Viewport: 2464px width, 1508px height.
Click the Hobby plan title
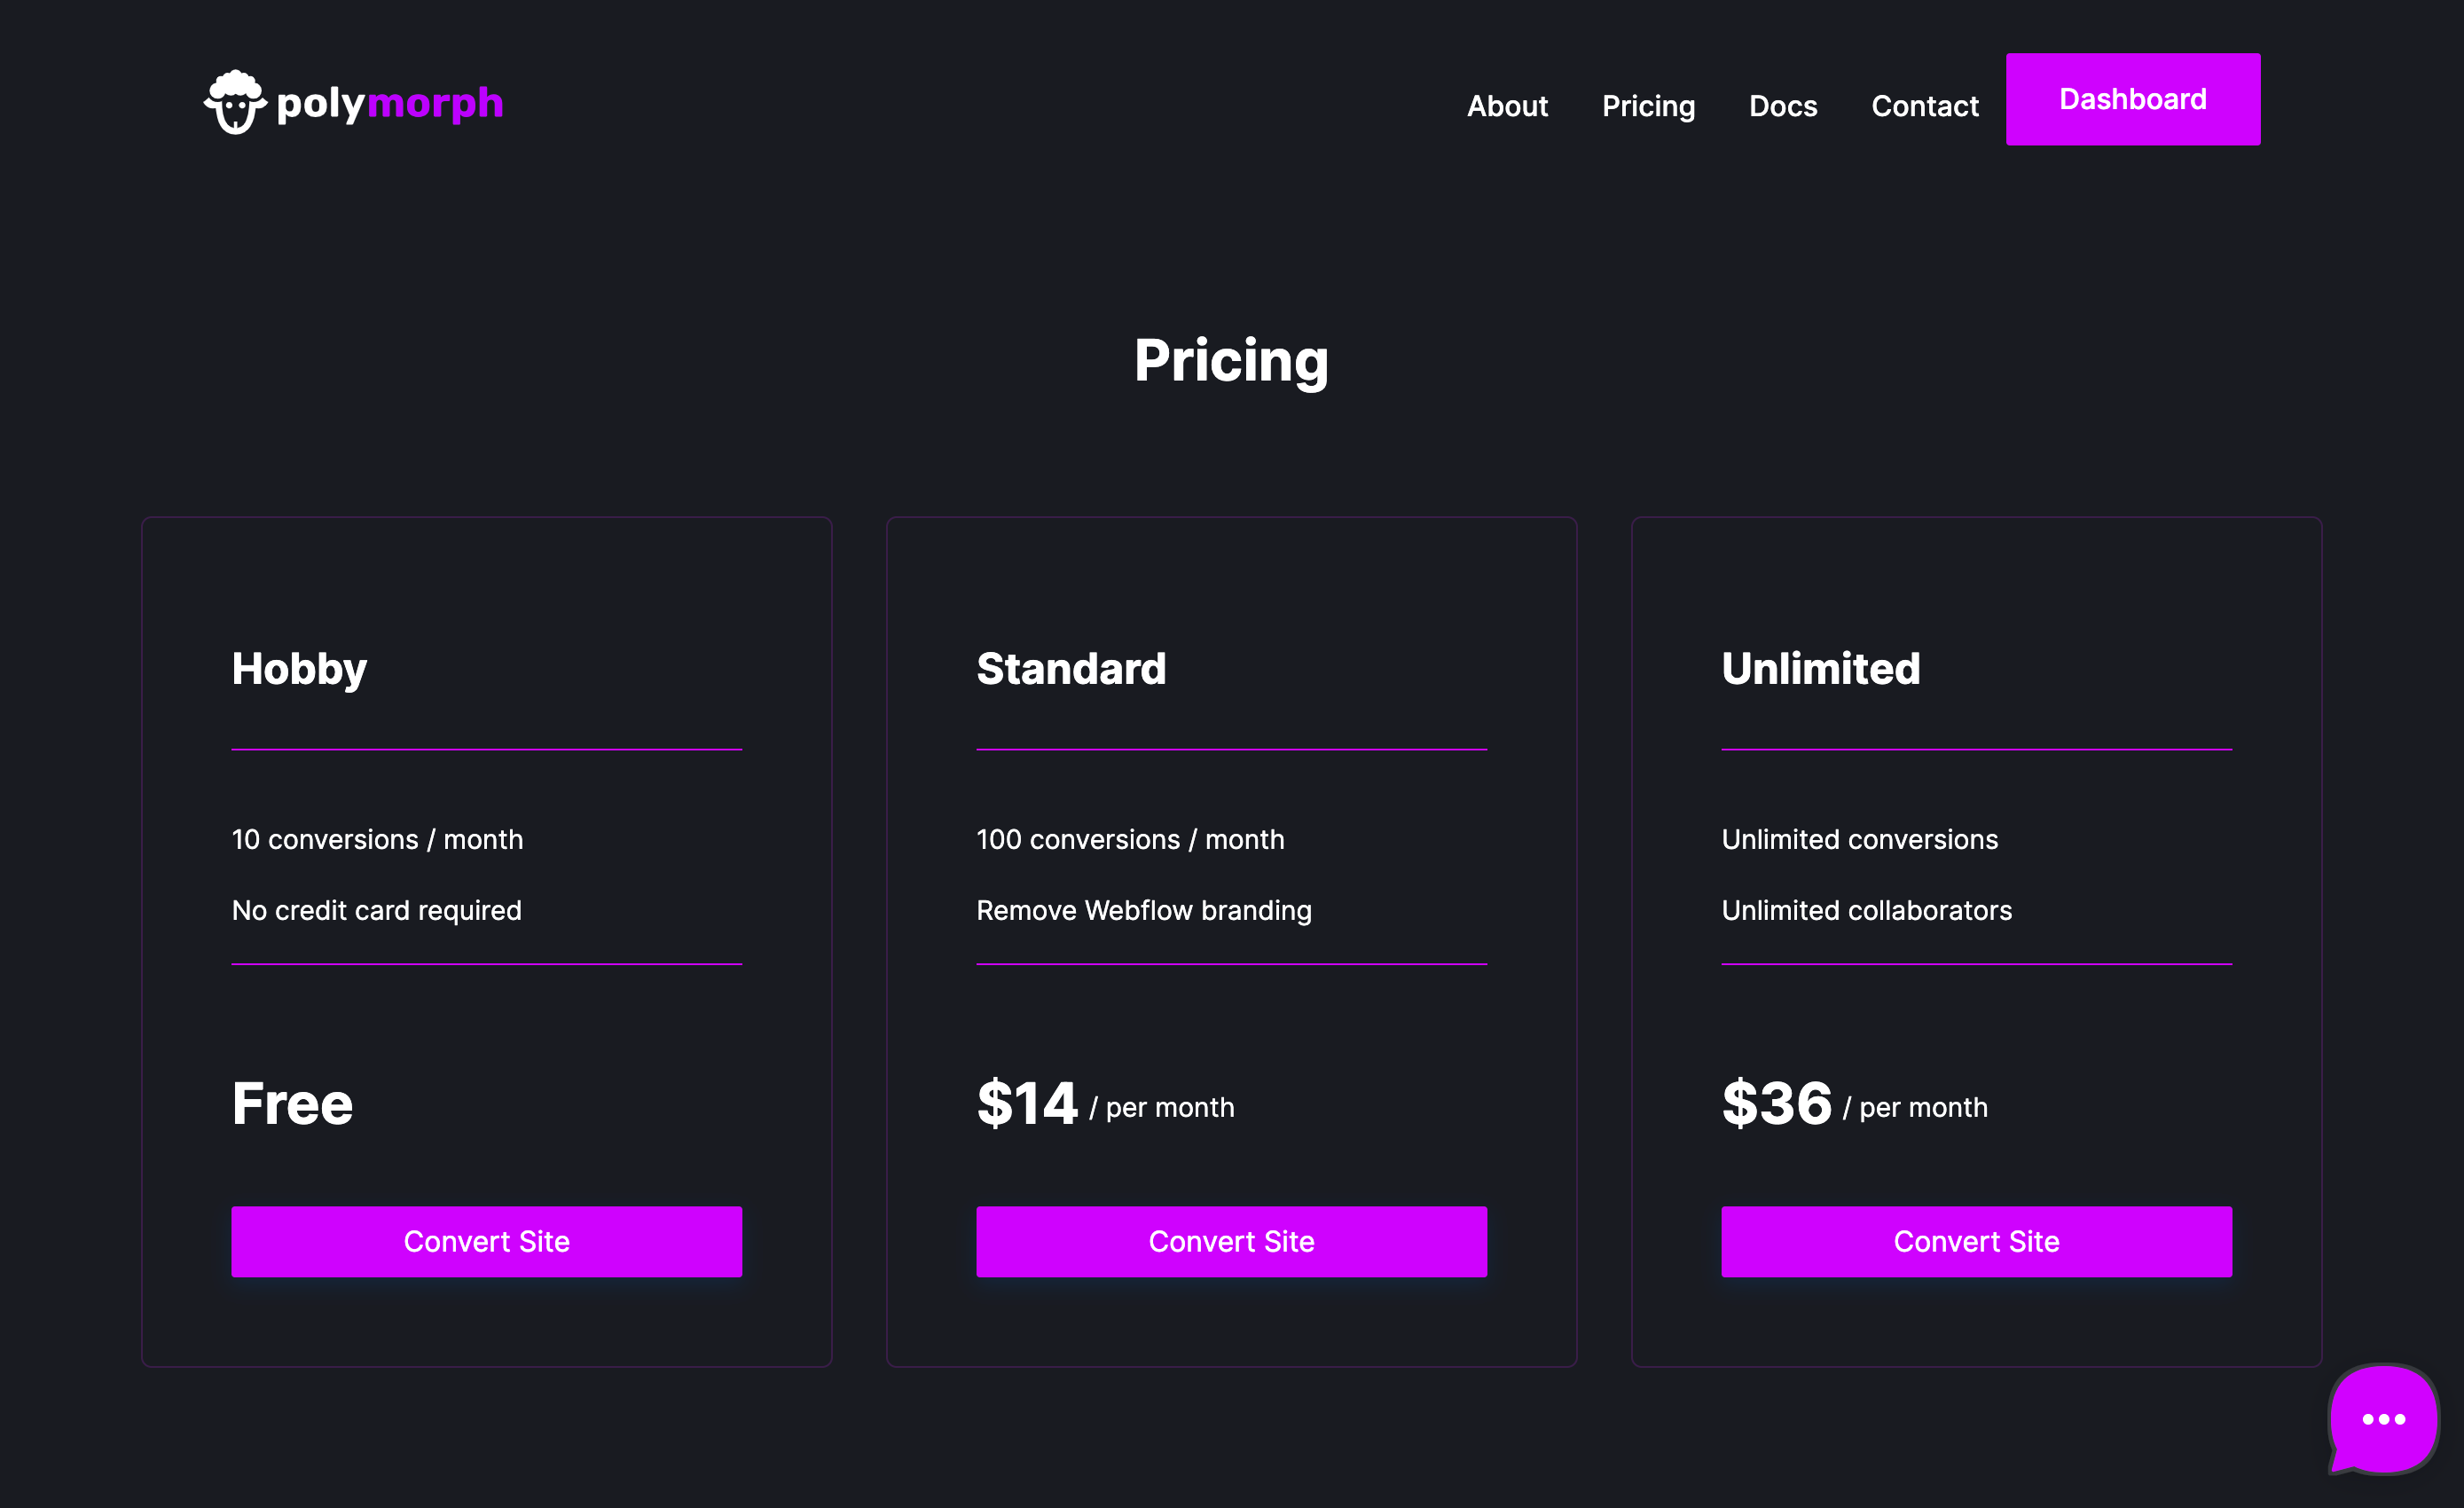pyautogui.click(x=299, y=669)
